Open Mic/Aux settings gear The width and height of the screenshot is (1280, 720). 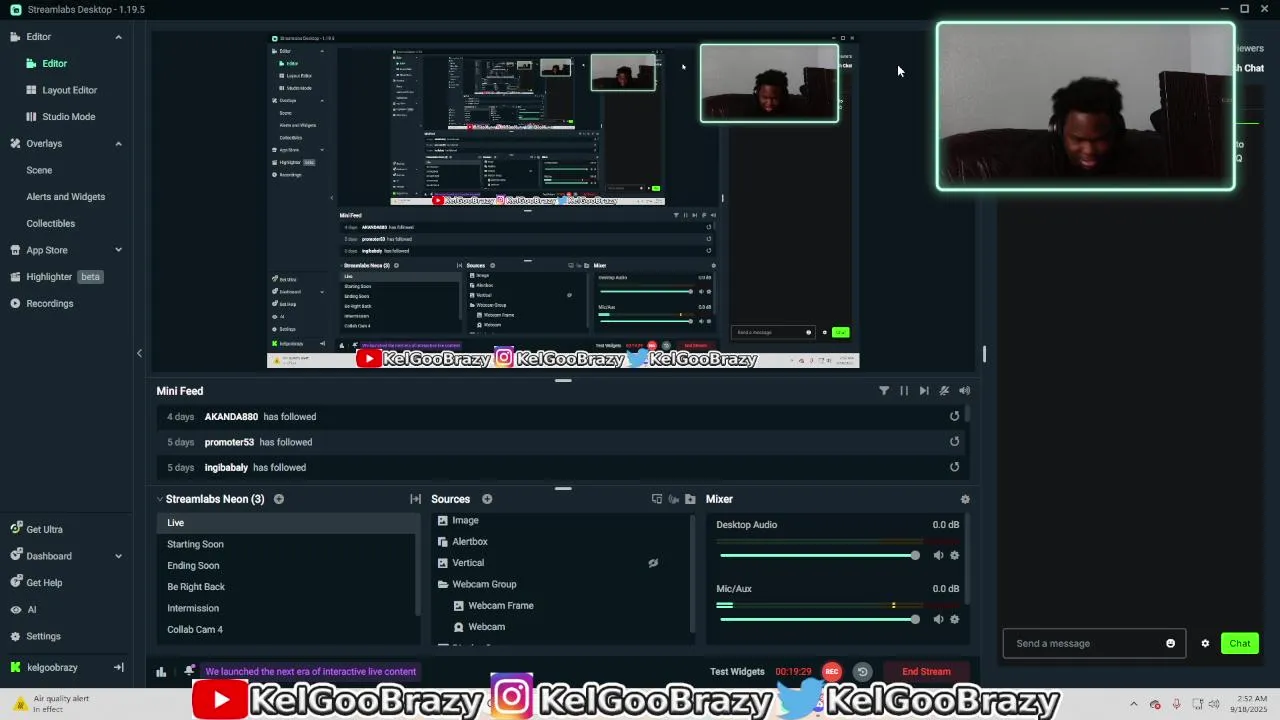coord(954,619)
